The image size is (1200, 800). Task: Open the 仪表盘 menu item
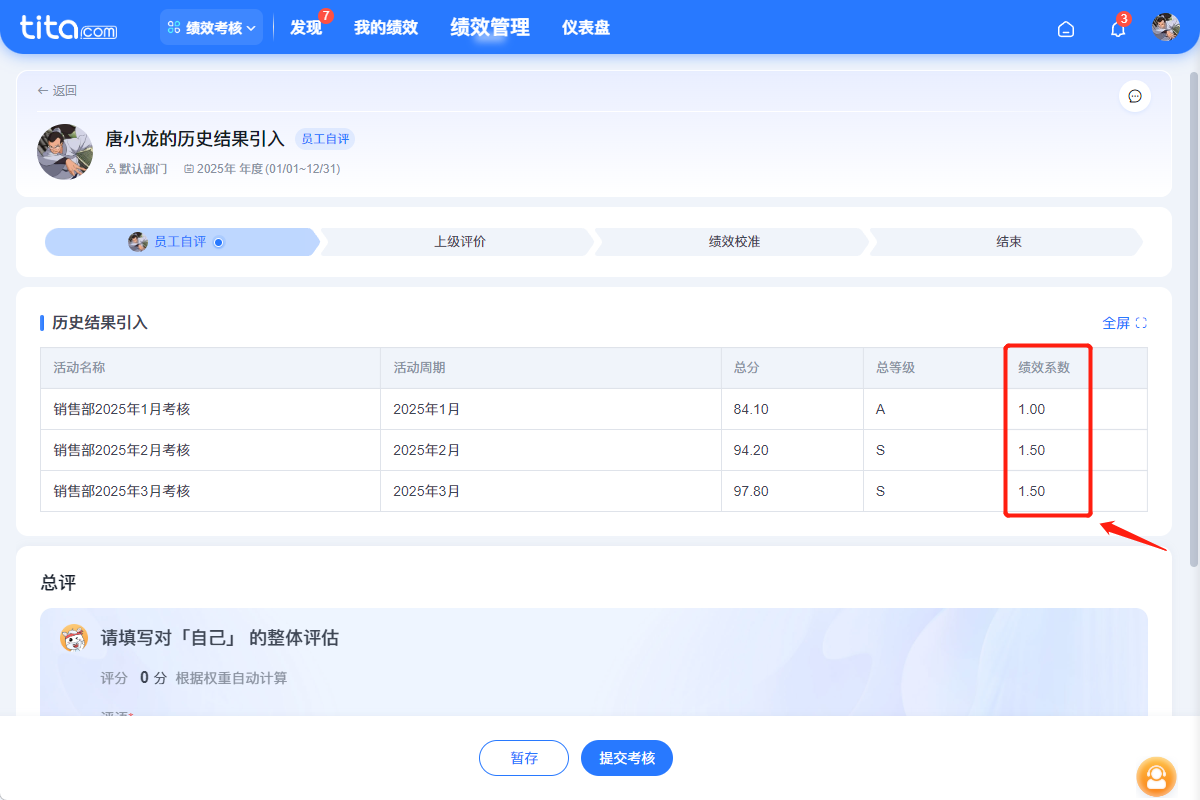point(586,27)
